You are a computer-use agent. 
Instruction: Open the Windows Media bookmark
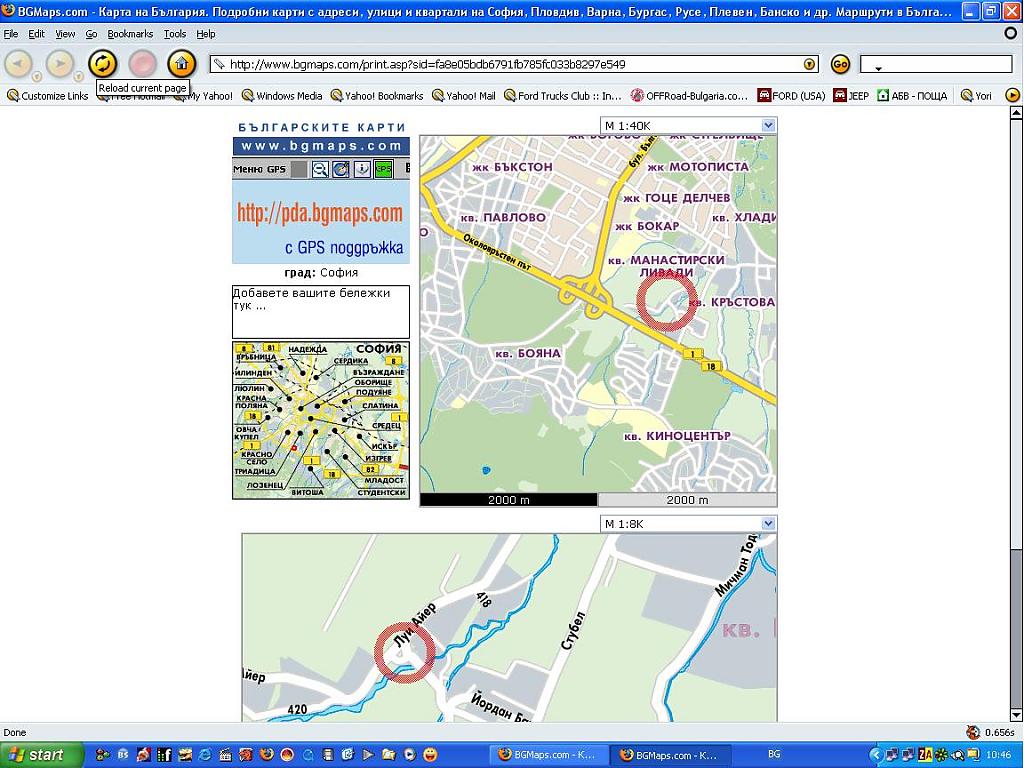(282, 96)
